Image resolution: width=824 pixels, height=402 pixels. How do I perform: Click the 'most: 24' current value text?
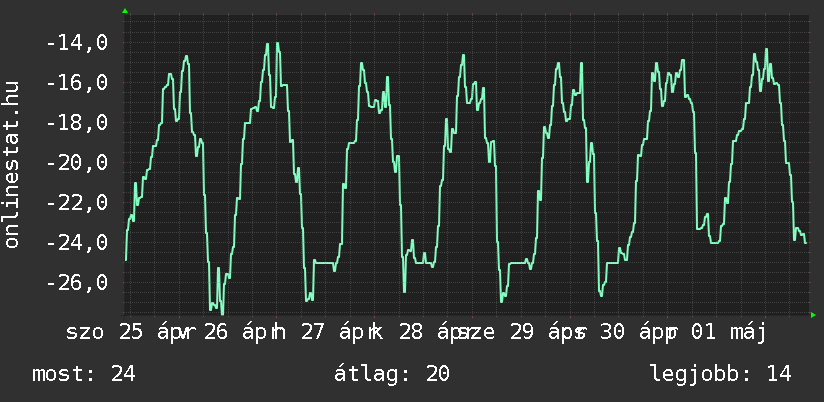(x=84, y=374)
